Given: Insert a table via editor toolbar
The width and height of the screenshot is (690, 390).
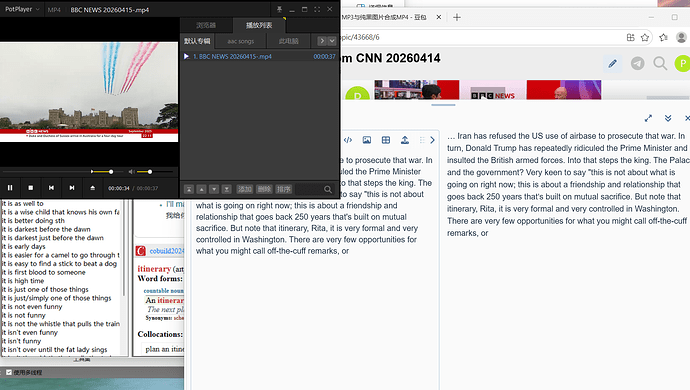Looking at the screenshot, I should [386, 140].
